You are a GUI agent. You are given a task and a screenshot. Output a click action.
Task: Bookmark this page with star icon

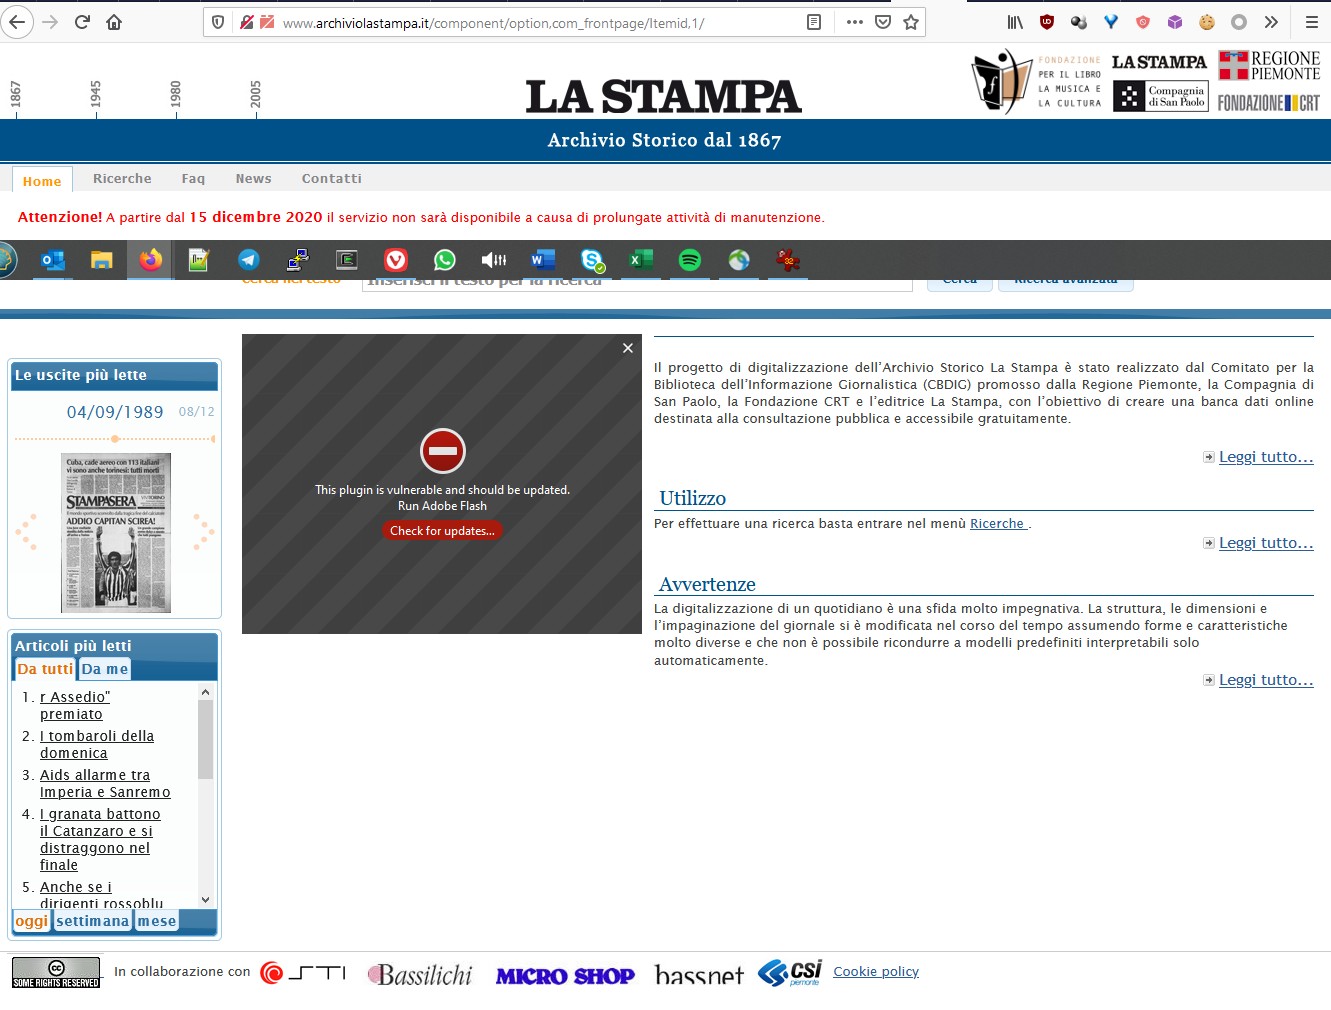[911, 22]
